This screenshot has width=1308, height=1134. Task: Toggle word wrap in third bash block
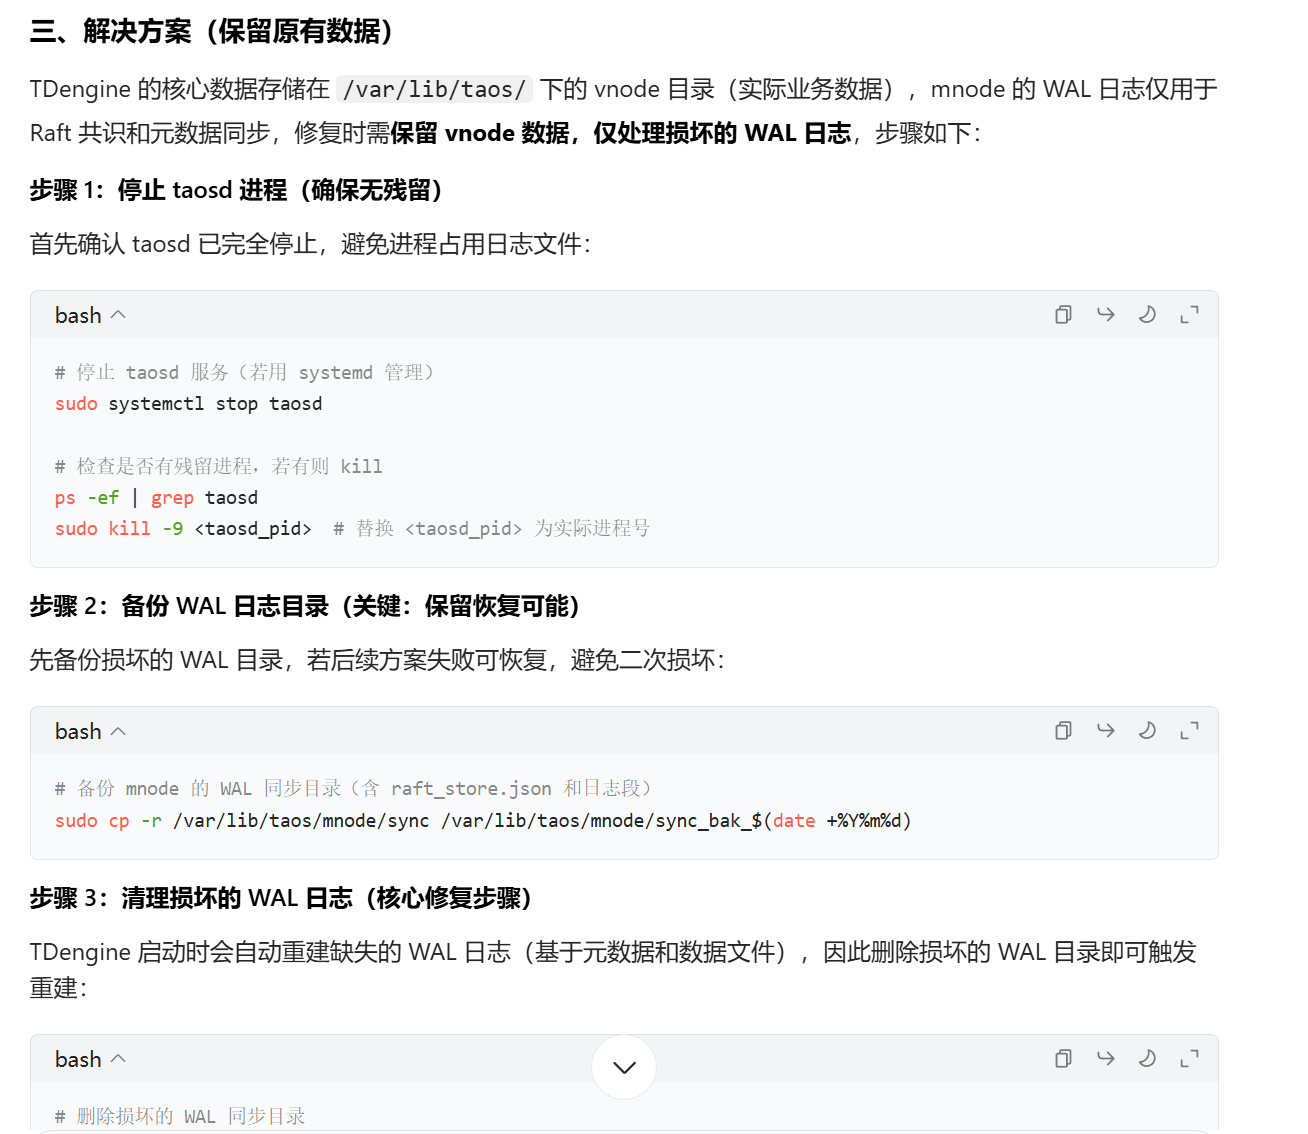click(1105, 1059)
